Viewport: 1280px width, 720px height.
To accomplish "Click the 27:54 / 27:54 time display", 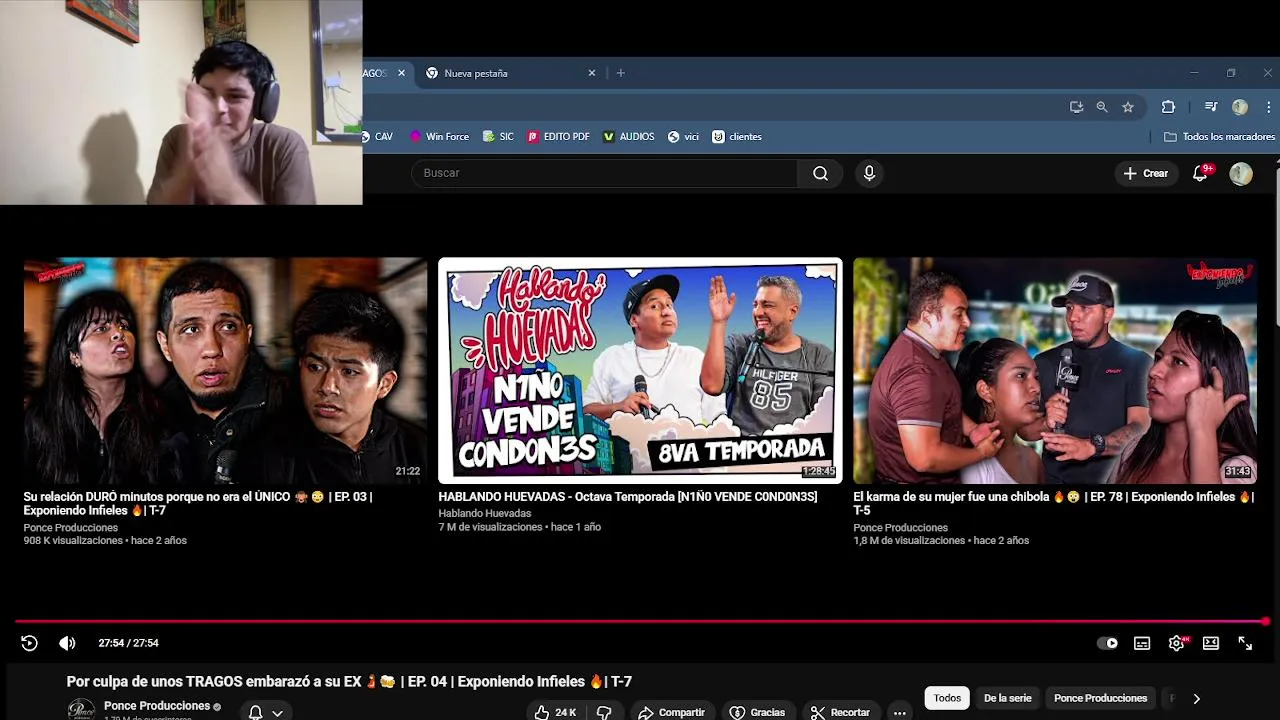I will (x=128, y=643).
